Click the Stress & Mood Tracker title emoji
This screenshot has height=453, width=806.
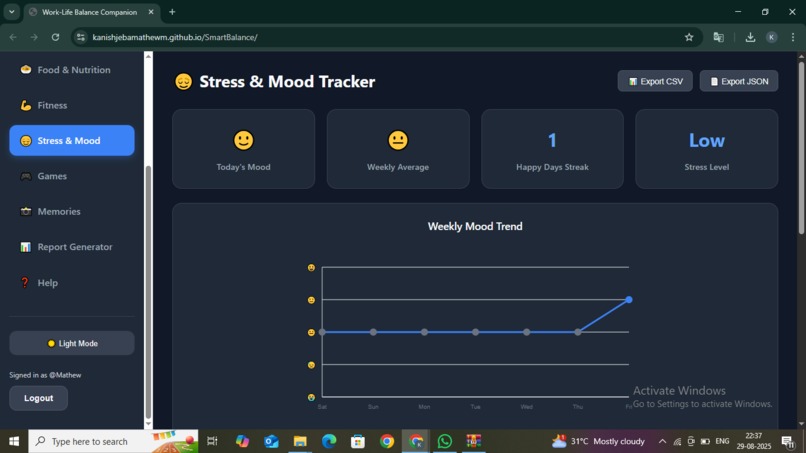point(184,81)
